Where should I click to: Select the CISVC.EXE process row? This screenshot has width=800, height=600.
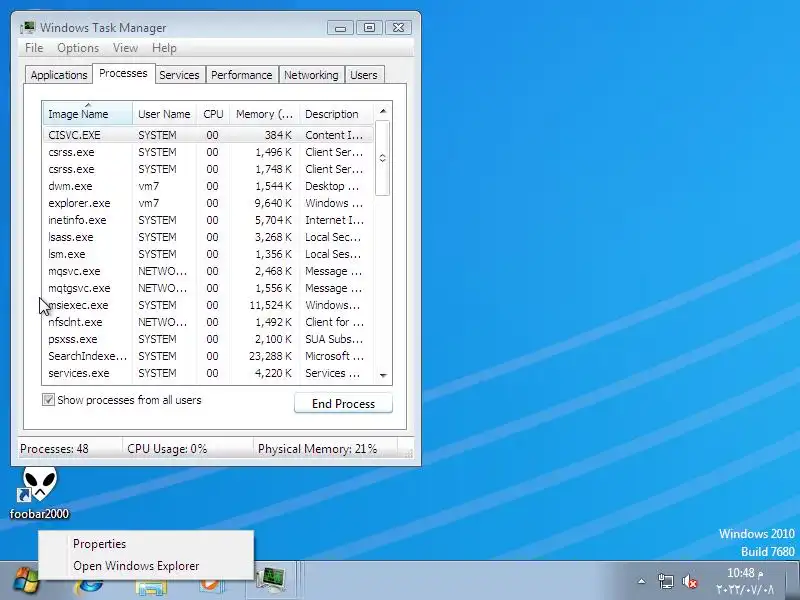(x=208, y=135)
